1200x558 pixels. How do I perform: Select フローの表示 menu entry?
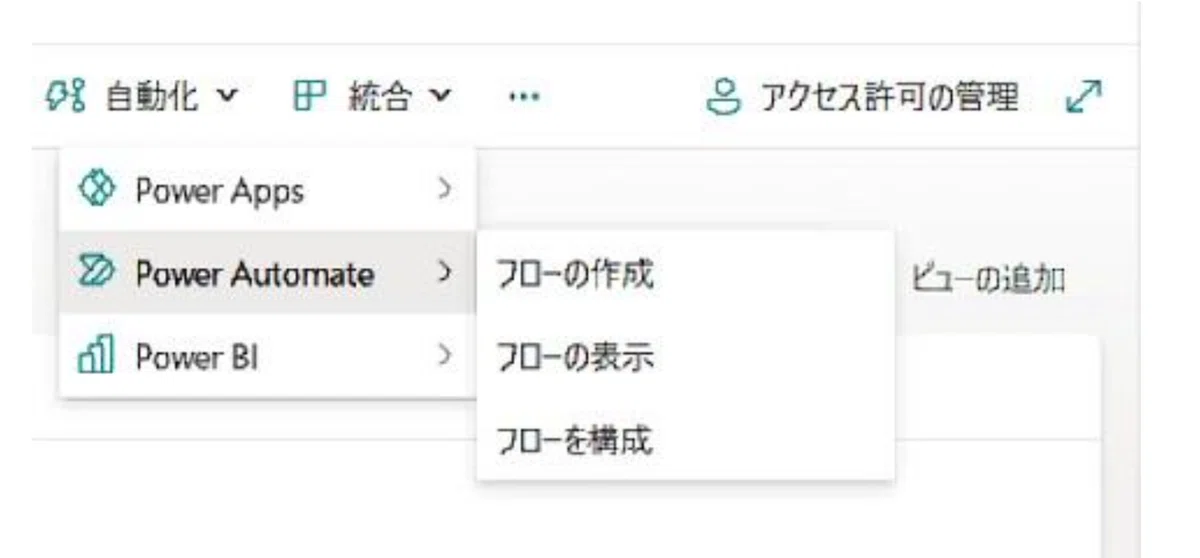click(685, 356)
